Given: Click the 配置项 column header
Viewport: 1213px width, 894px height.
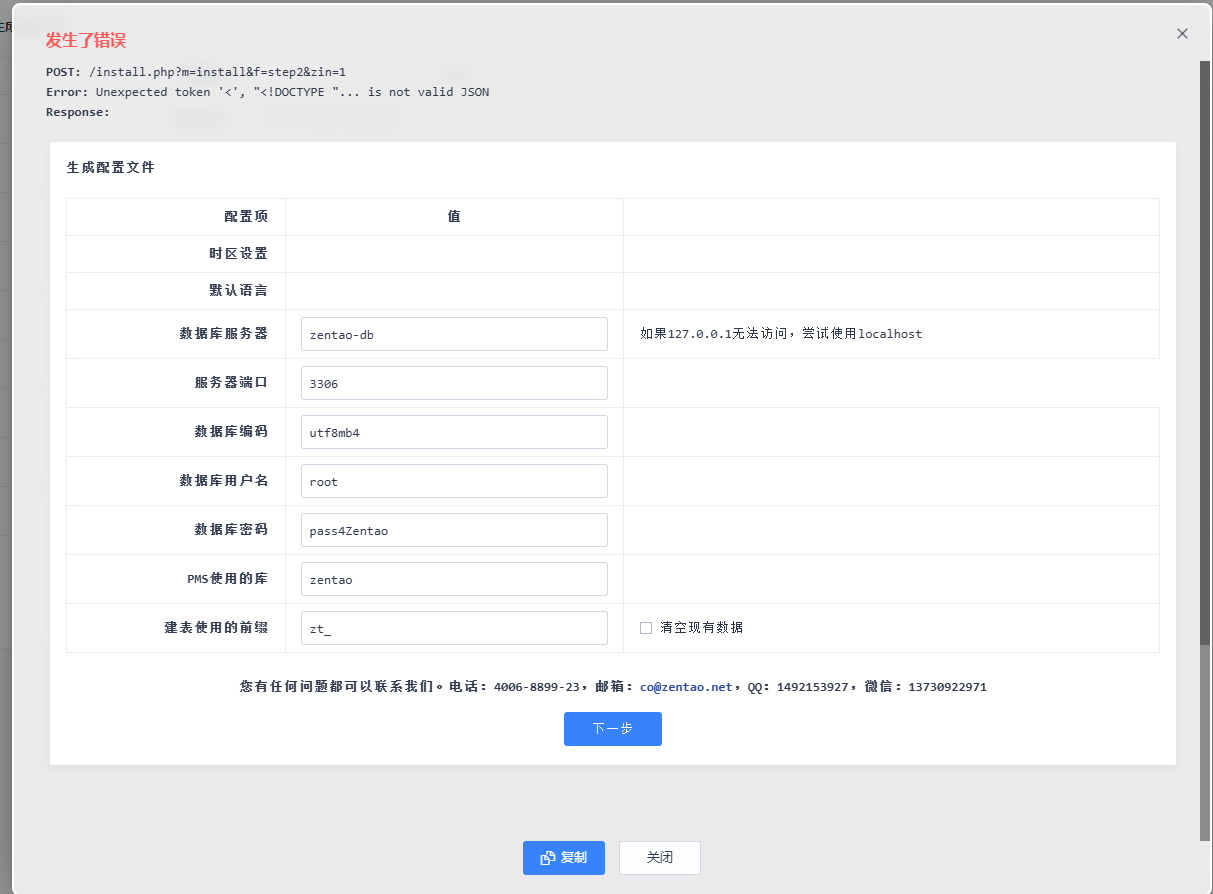Looking at the screenshot, I should [246, 216].
